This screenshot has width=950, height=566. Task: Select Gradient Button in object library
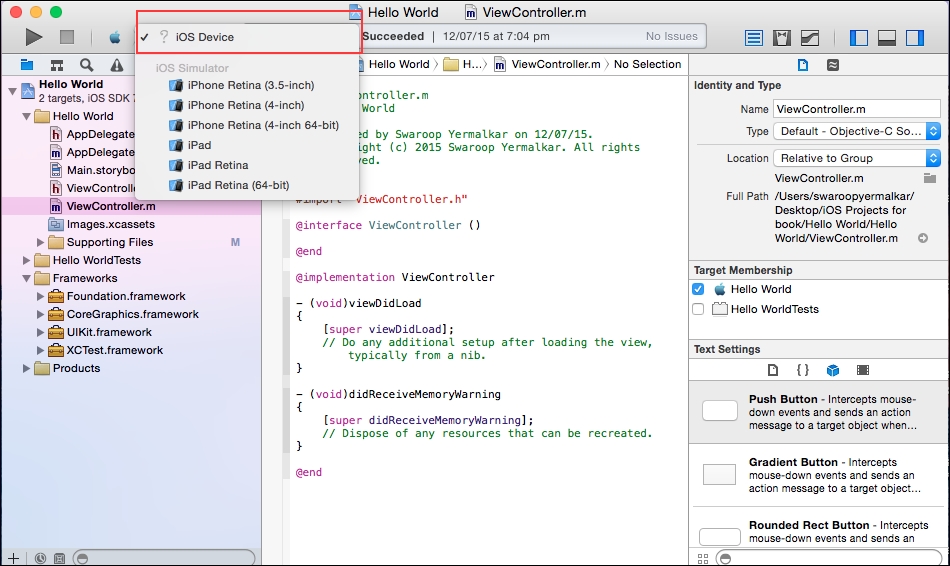point(818,475)
